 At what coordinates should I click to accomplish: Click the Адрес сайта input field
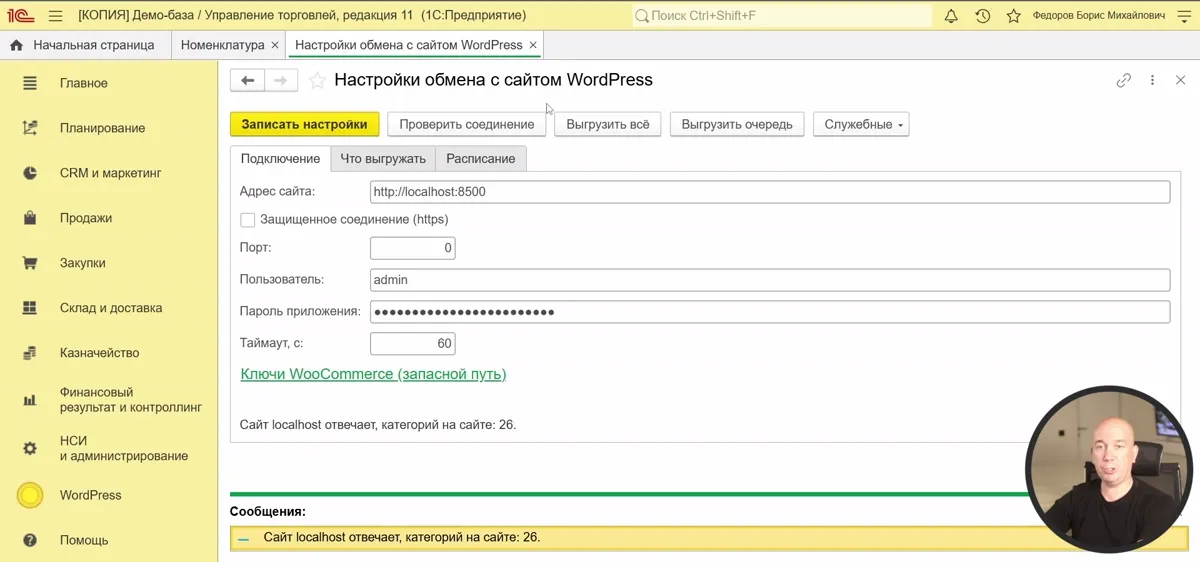click(x=770, y=191)
